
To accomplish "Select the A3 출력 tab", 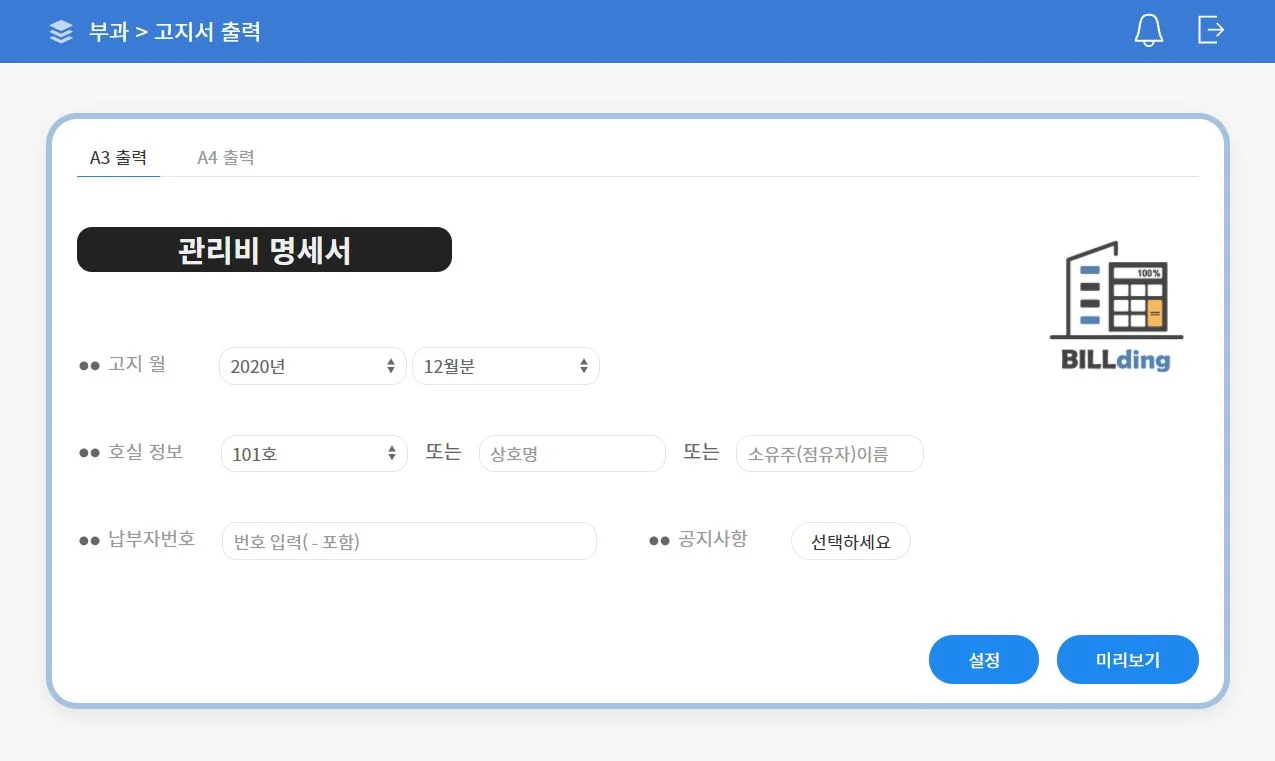I will [x=118, y=158].
